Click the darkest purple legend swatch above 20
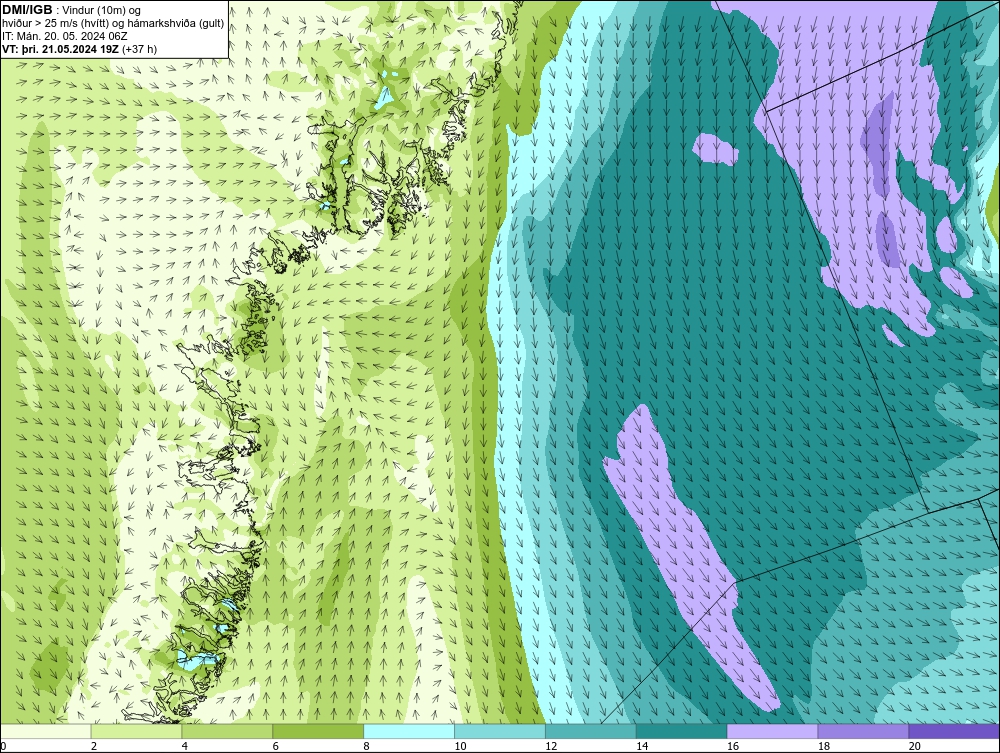 [x=954, y=731]
